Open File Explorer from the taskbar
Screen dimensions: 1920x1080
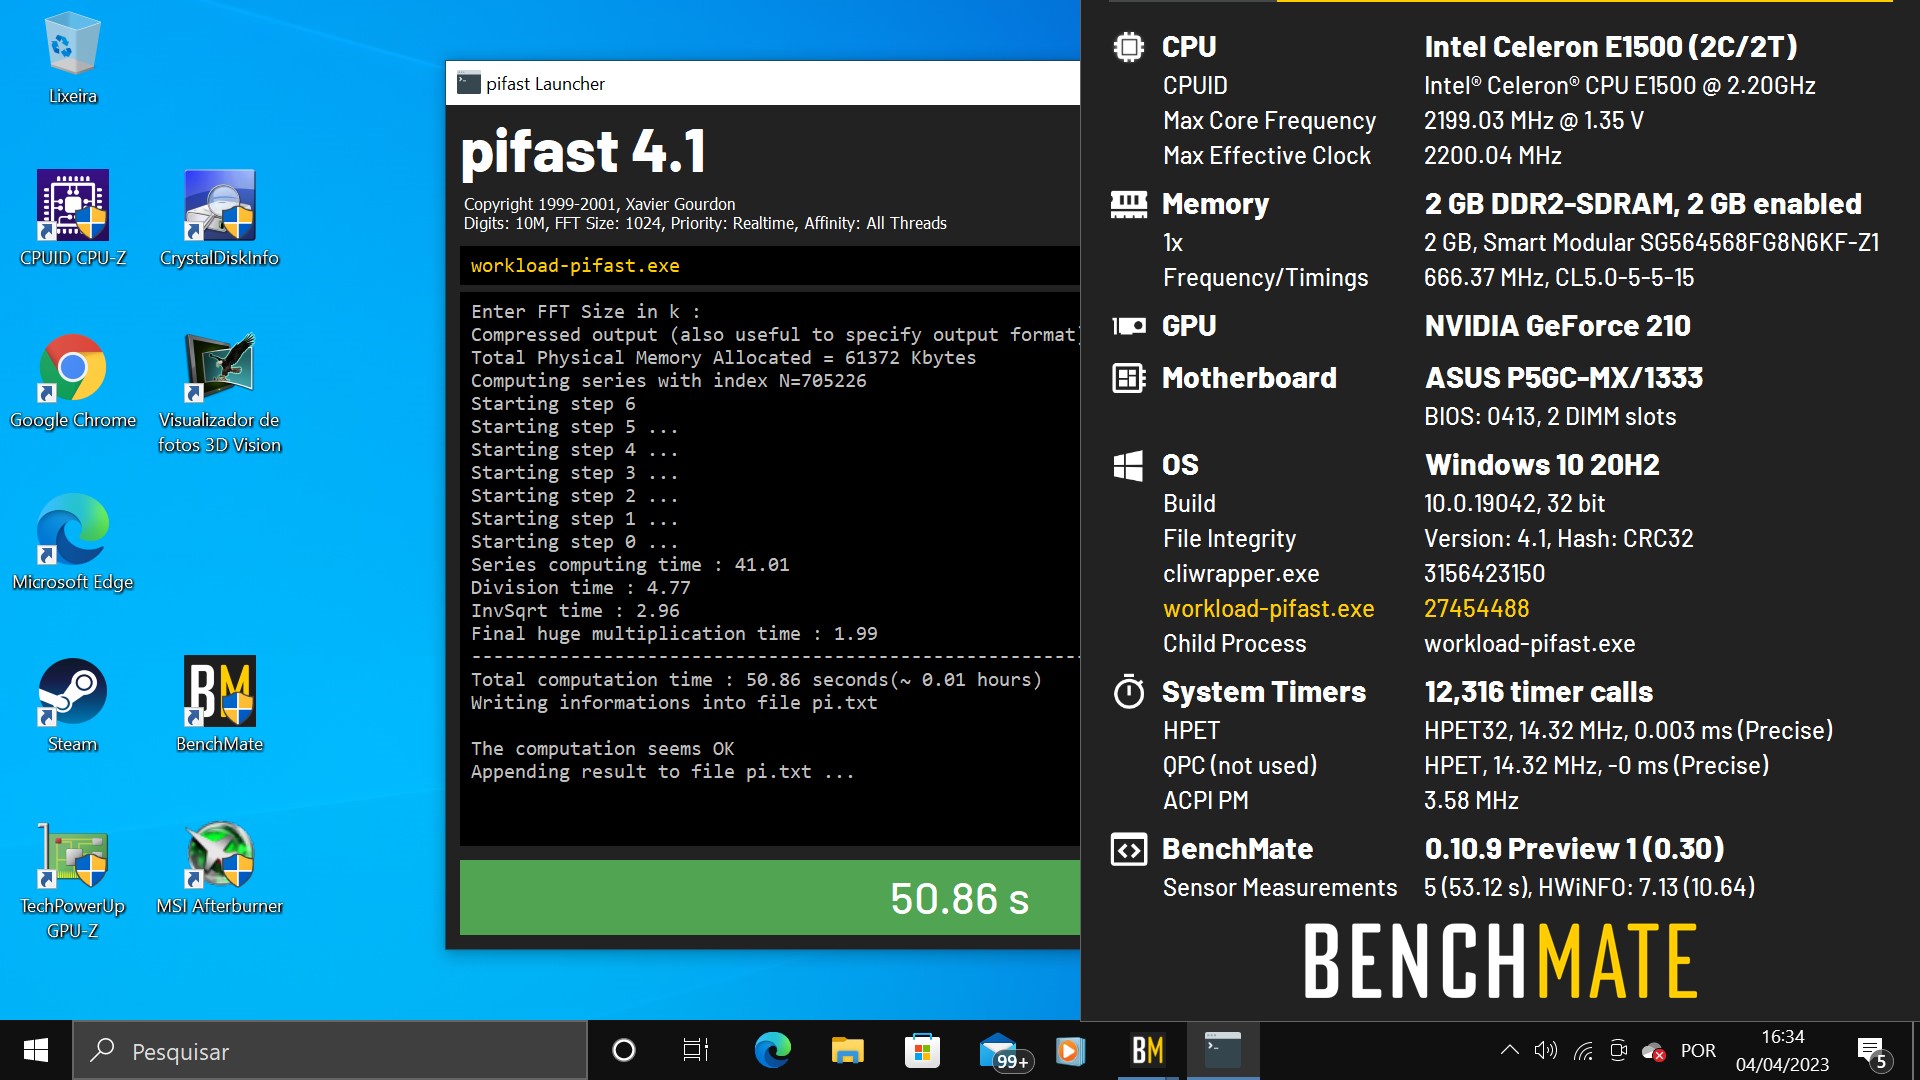coord(847,1050)
